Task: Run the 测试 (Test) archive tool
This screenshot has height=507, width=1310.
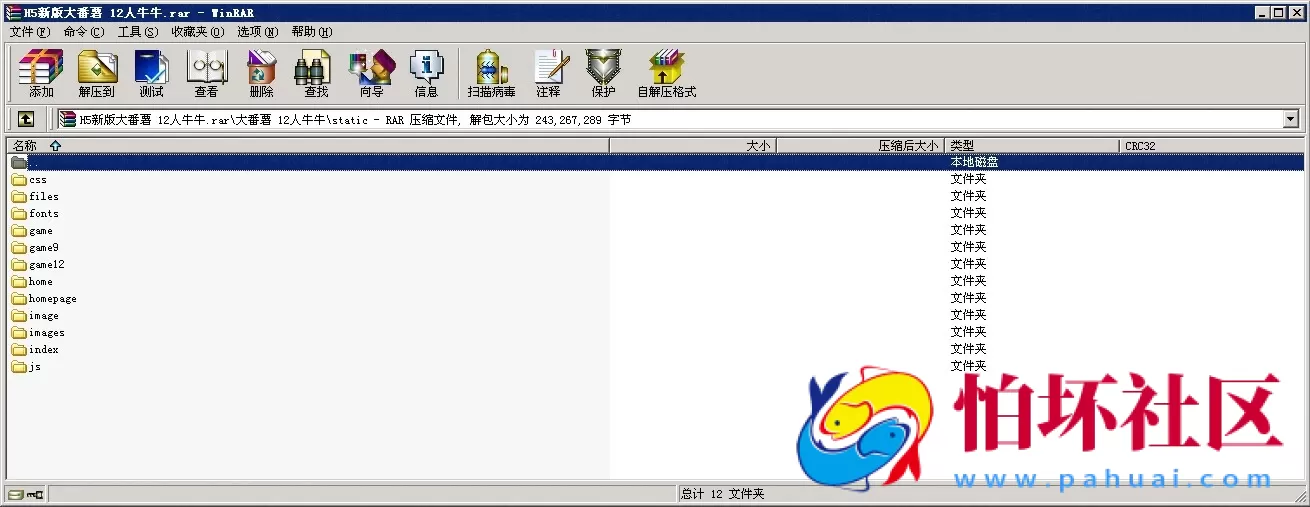Action: tap(151, 74)
